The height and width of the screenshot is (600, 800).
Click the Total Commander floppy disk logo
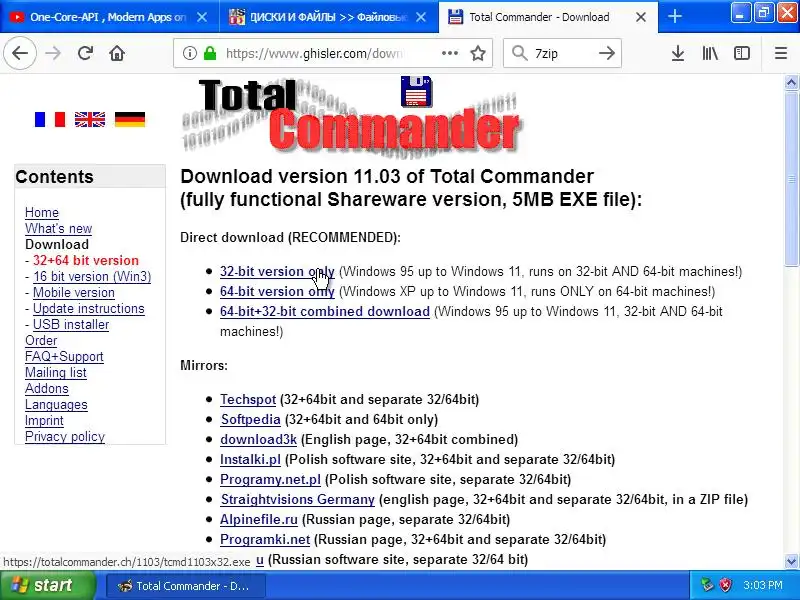pyautogui.click(x=416, y=91)
